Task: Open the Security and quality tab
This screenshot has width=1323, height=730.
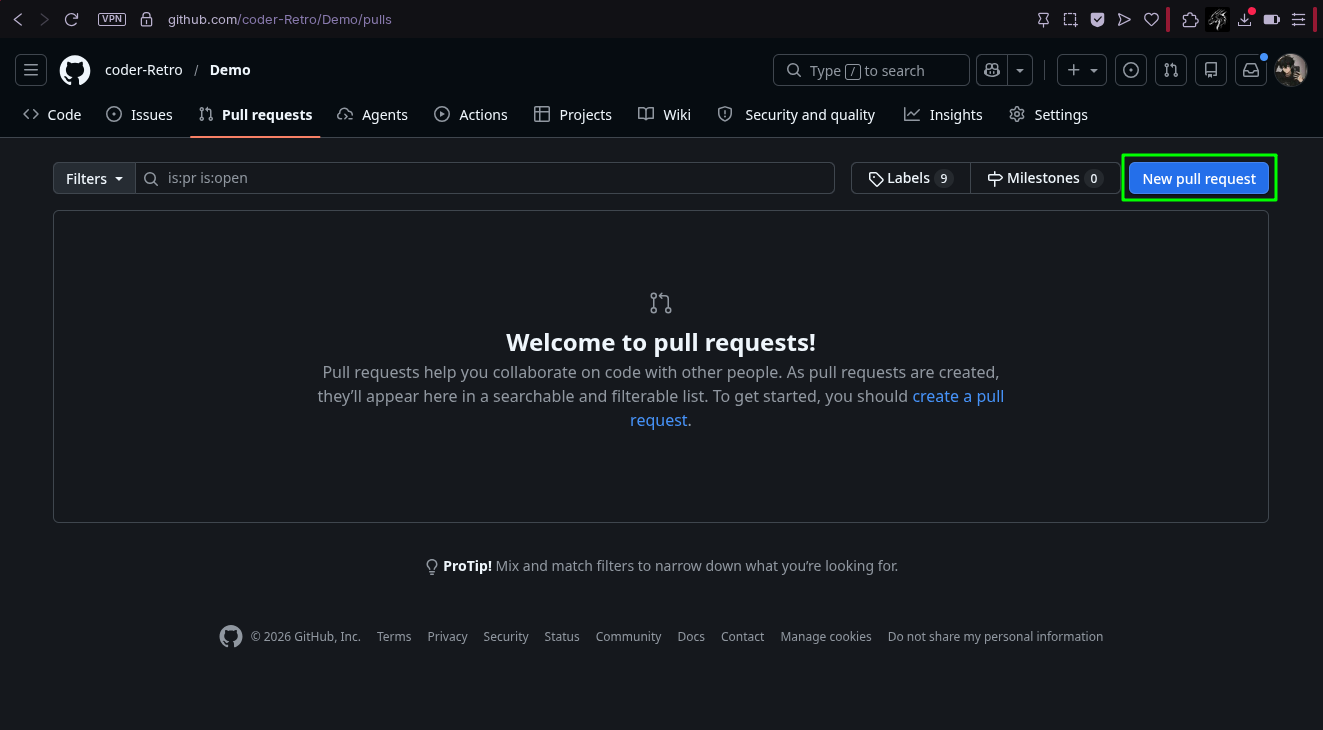Action: pos(797,115)
